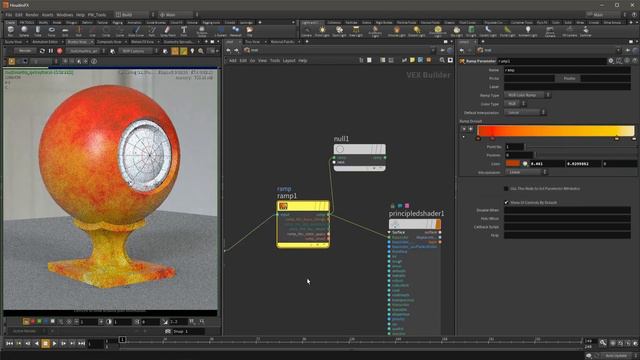Viewport: 640px width, 360px height.
Task: Click the ramp1 node icon
Action: 283,206
